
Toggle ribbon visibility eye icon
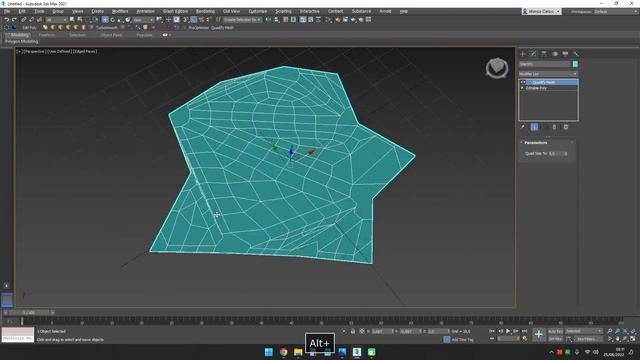pos(165,35)
